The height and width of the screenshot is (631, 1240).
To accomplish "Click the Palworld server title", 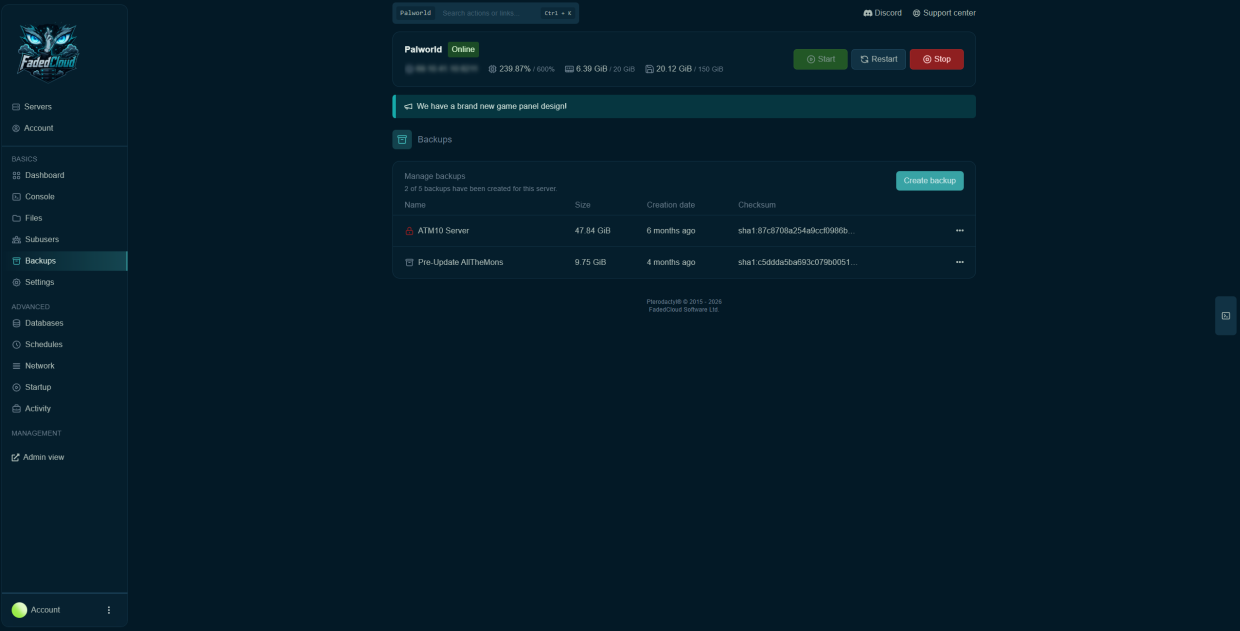I will (x=423, y=49).
